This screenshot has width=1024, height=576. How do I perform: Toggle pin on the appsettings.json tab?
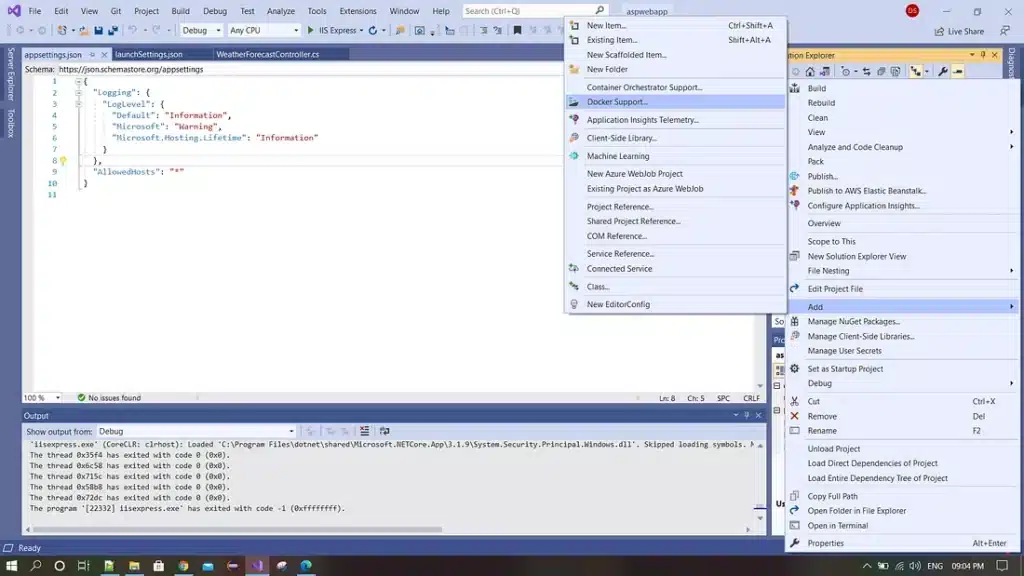click(92, 55)
